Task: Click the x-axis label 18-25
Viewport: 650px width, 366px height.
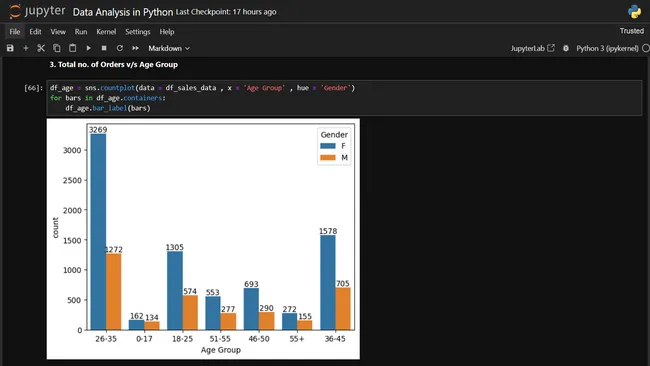Action: [182, 339]
